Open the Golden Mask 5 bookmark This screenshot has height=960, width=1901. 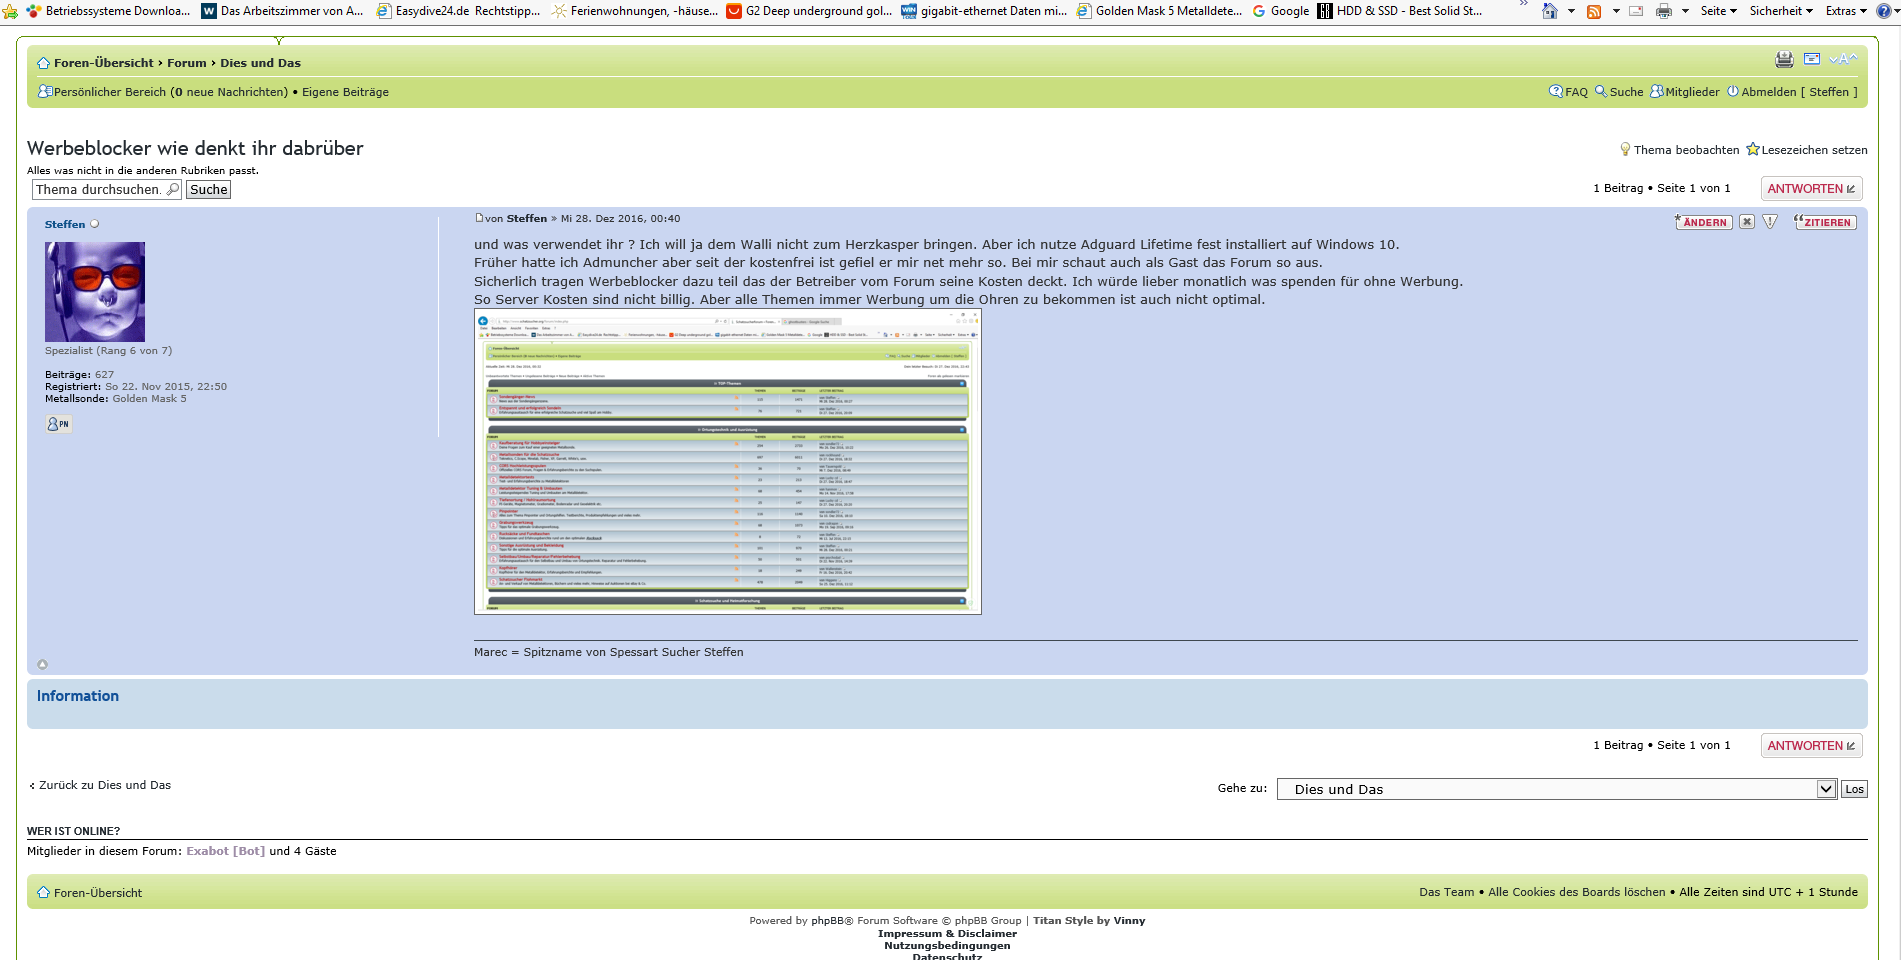coord(1159,11)
